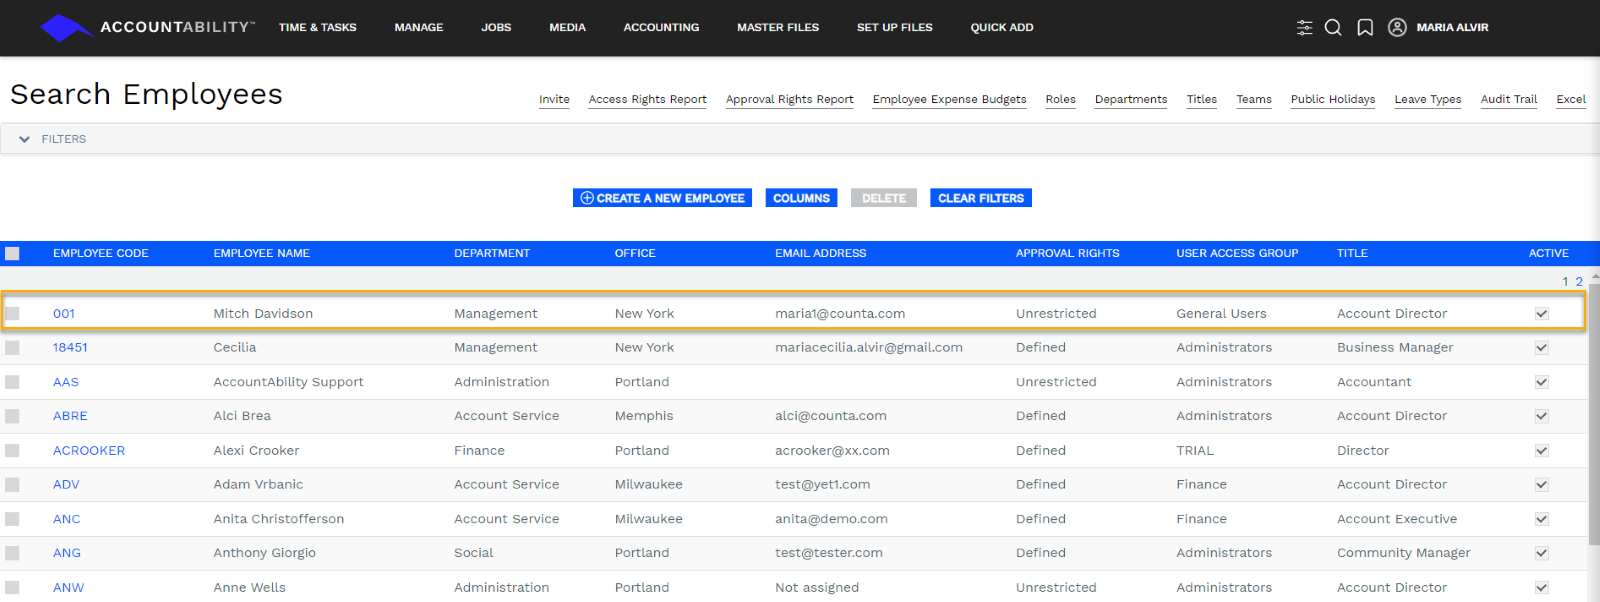
Task: Open the Audit Trail link
Action: point(1508,99)
